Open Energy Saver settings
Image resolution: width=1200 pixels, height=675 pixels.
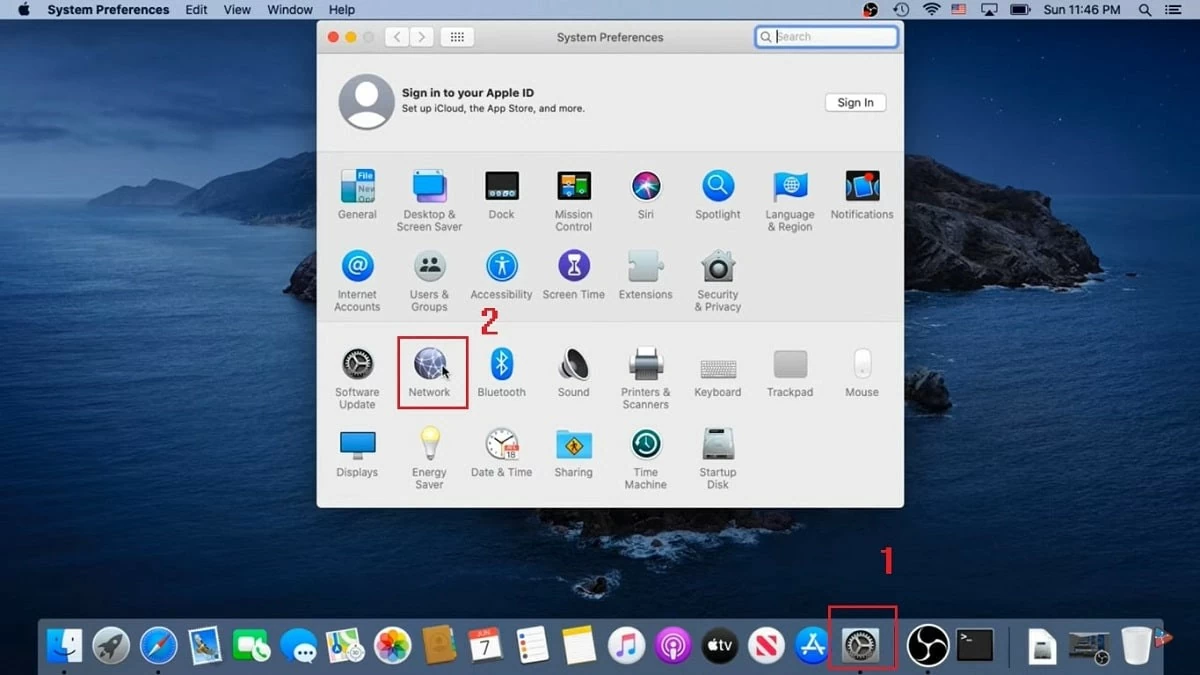point(429,445)
